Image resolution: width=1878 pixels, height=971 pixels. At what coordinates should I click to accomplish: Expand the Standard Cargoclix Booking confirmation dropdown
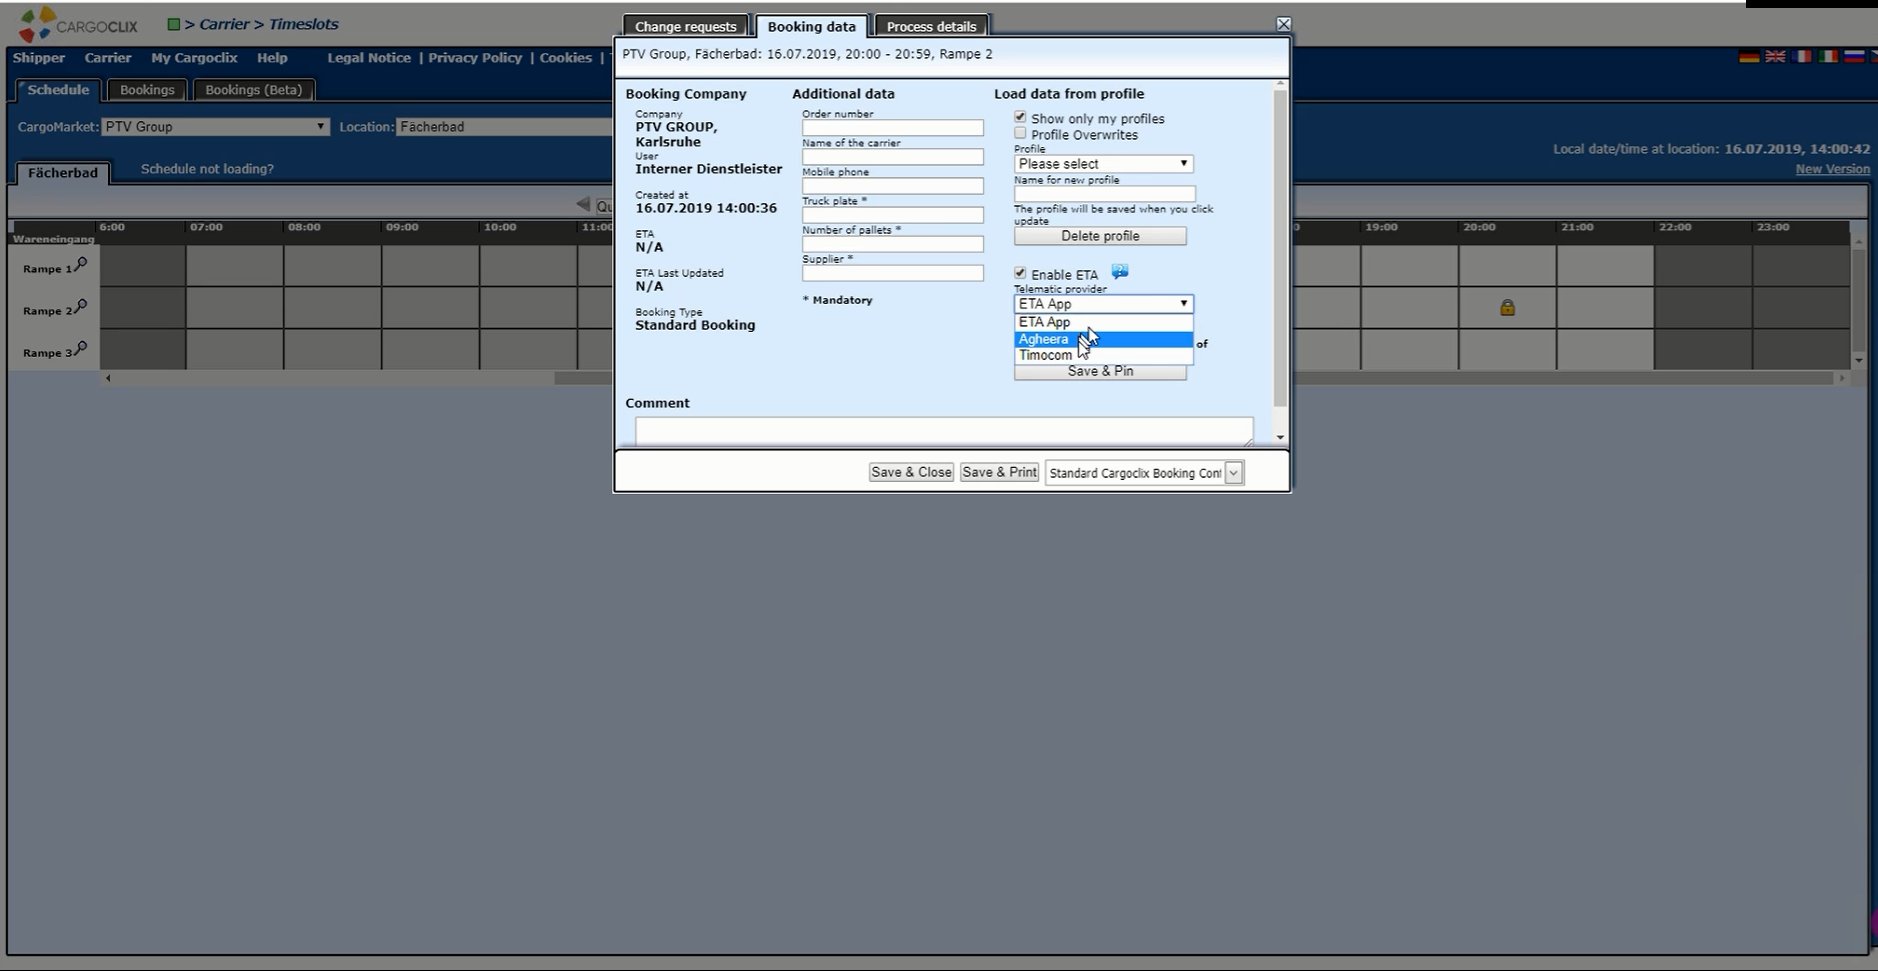(x=1234, y=473)
